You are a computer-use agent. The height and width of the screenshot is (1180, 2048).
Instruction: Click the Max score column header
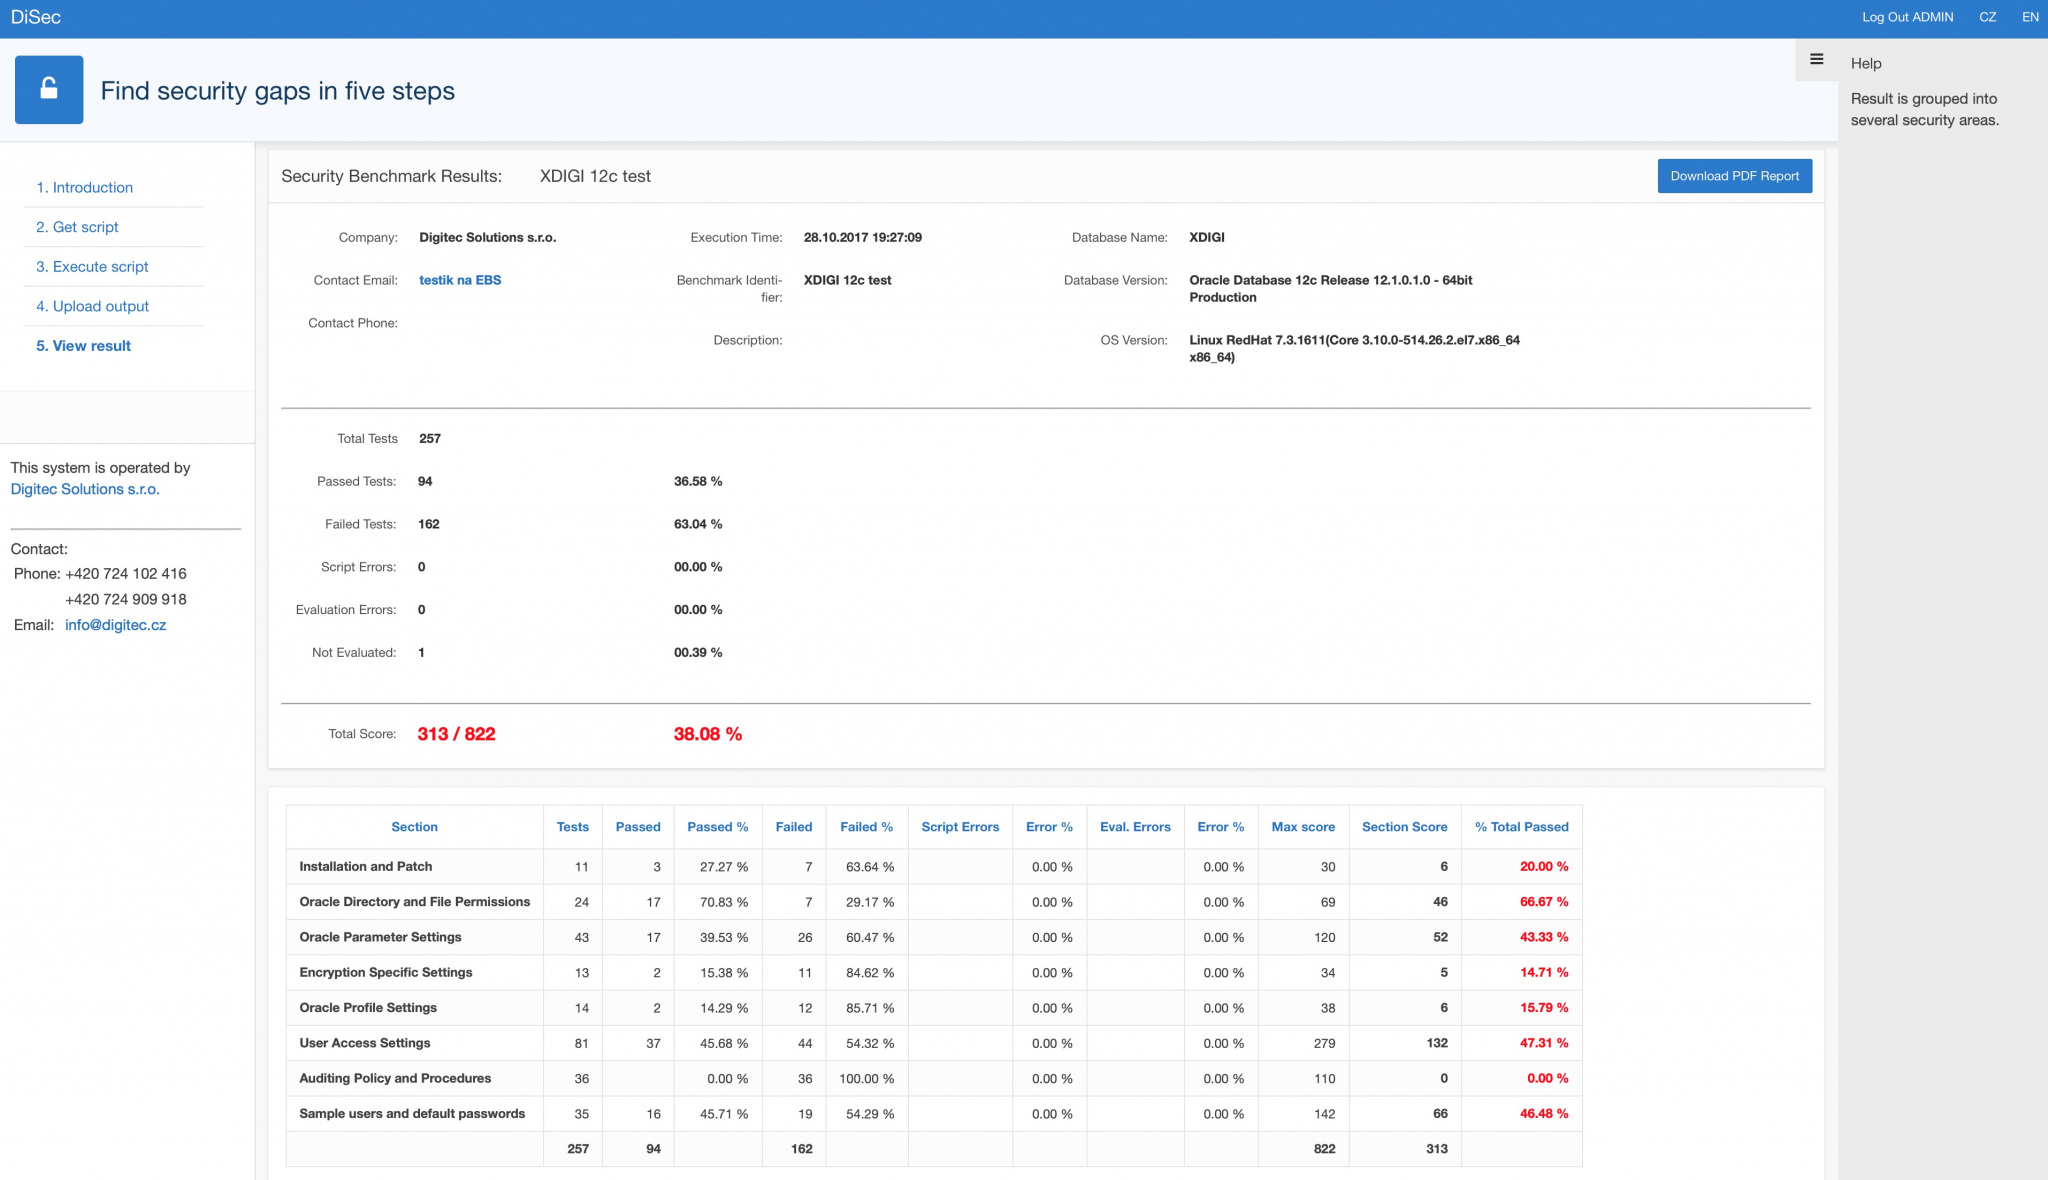click(x=1302, y=827)
